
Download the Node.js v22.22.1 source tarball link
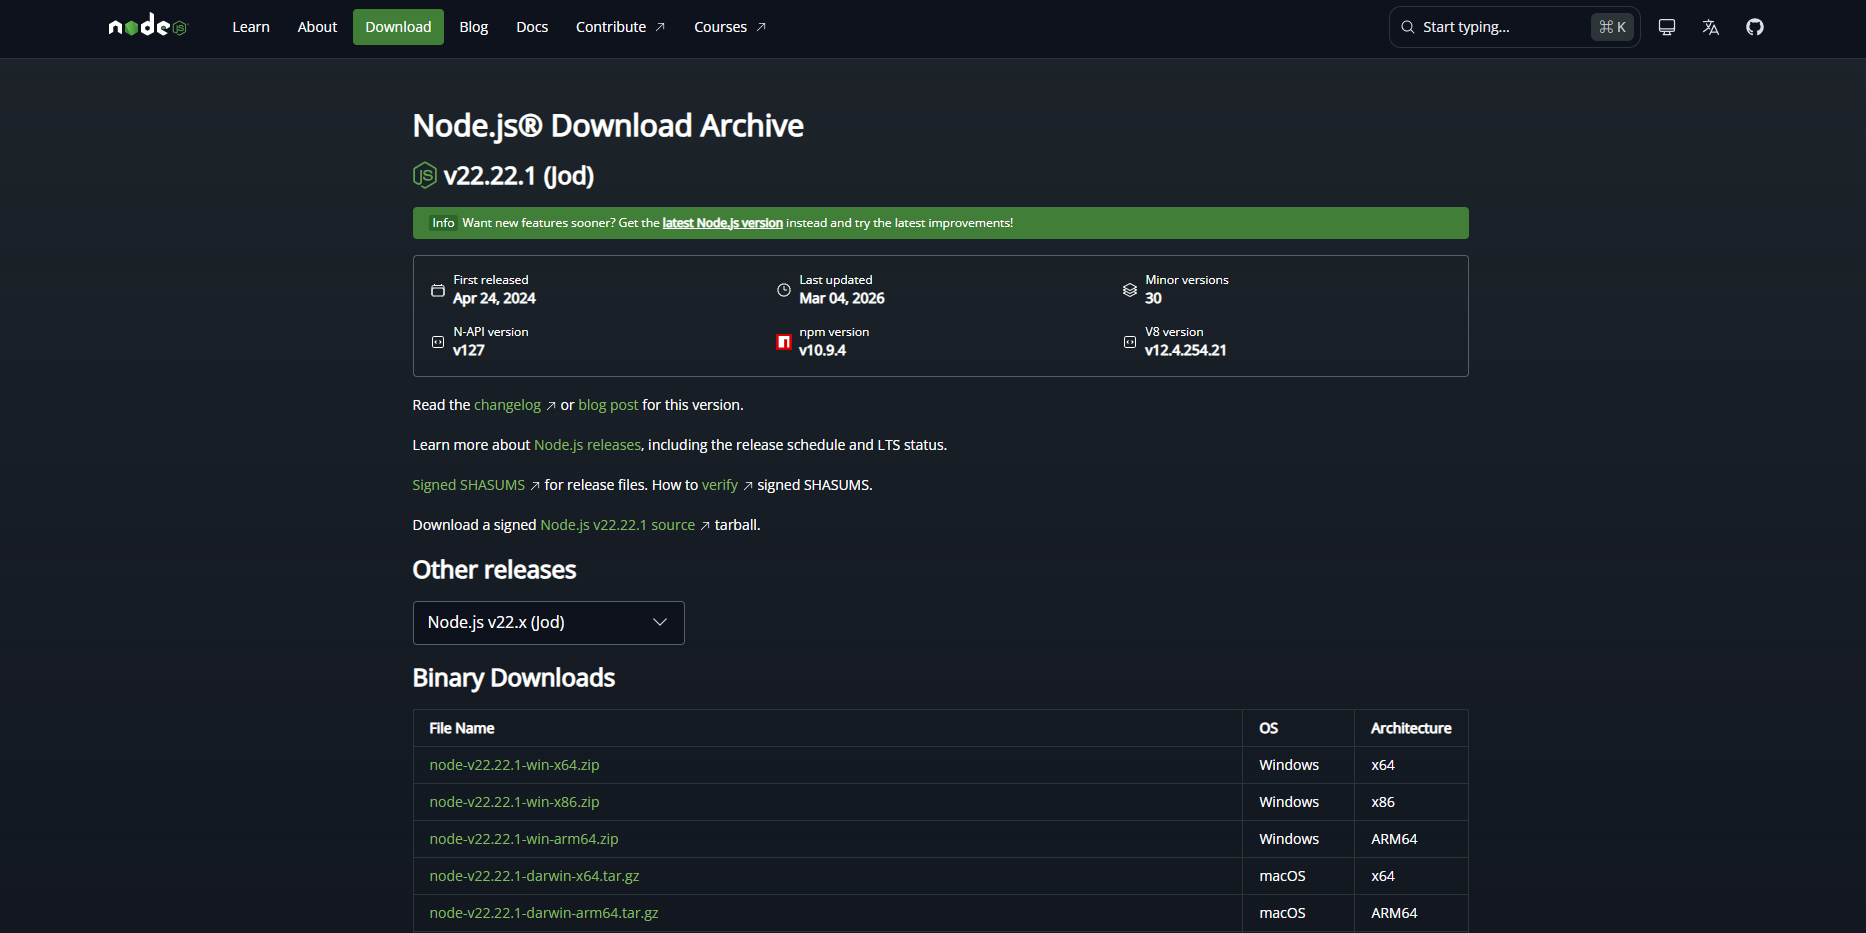coord(617,525)
